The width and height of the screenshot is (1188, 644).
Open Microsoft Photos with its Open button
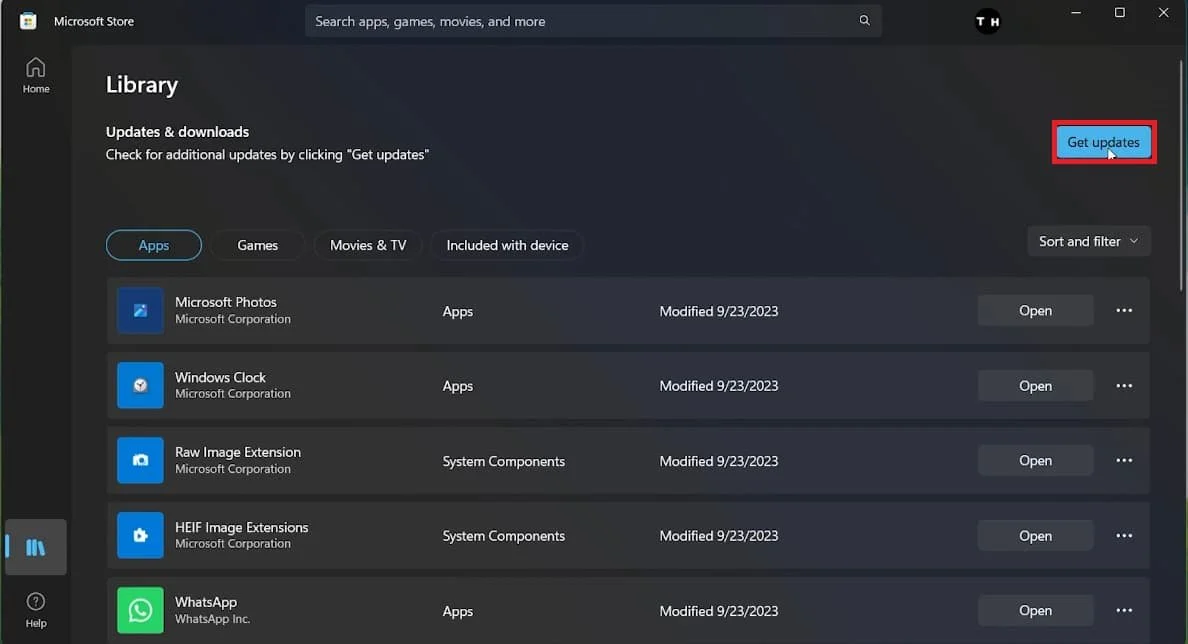pyautogui.click(x=1035, y=311)
